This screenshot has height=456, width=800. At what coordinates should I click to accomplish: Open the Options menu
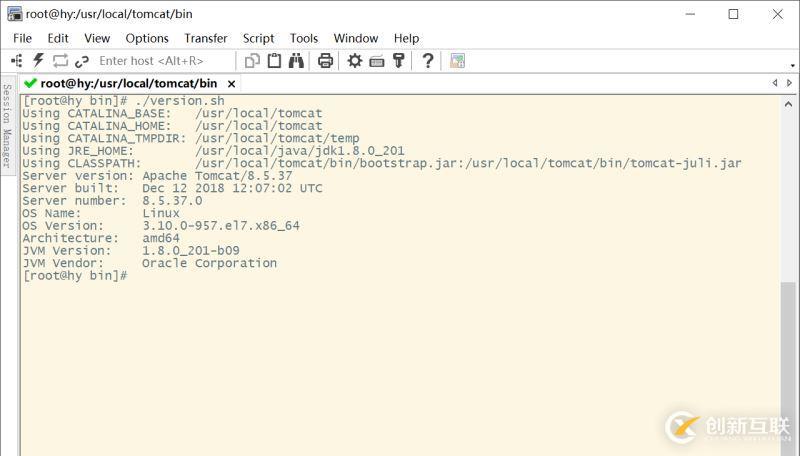pos(147,38)
